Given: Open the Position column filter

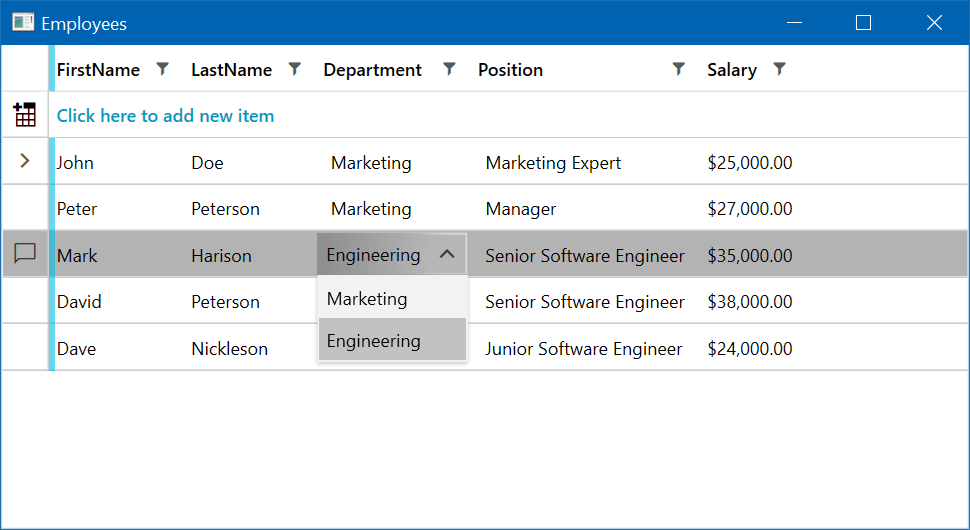Looking at the screenshot, I should tap(679, 69).
